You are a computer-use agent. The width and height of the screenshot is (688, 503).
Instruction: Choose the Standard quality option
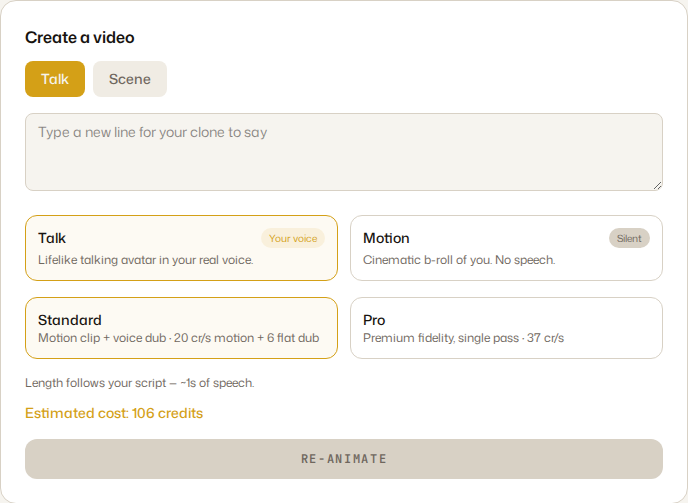(181, 328)
